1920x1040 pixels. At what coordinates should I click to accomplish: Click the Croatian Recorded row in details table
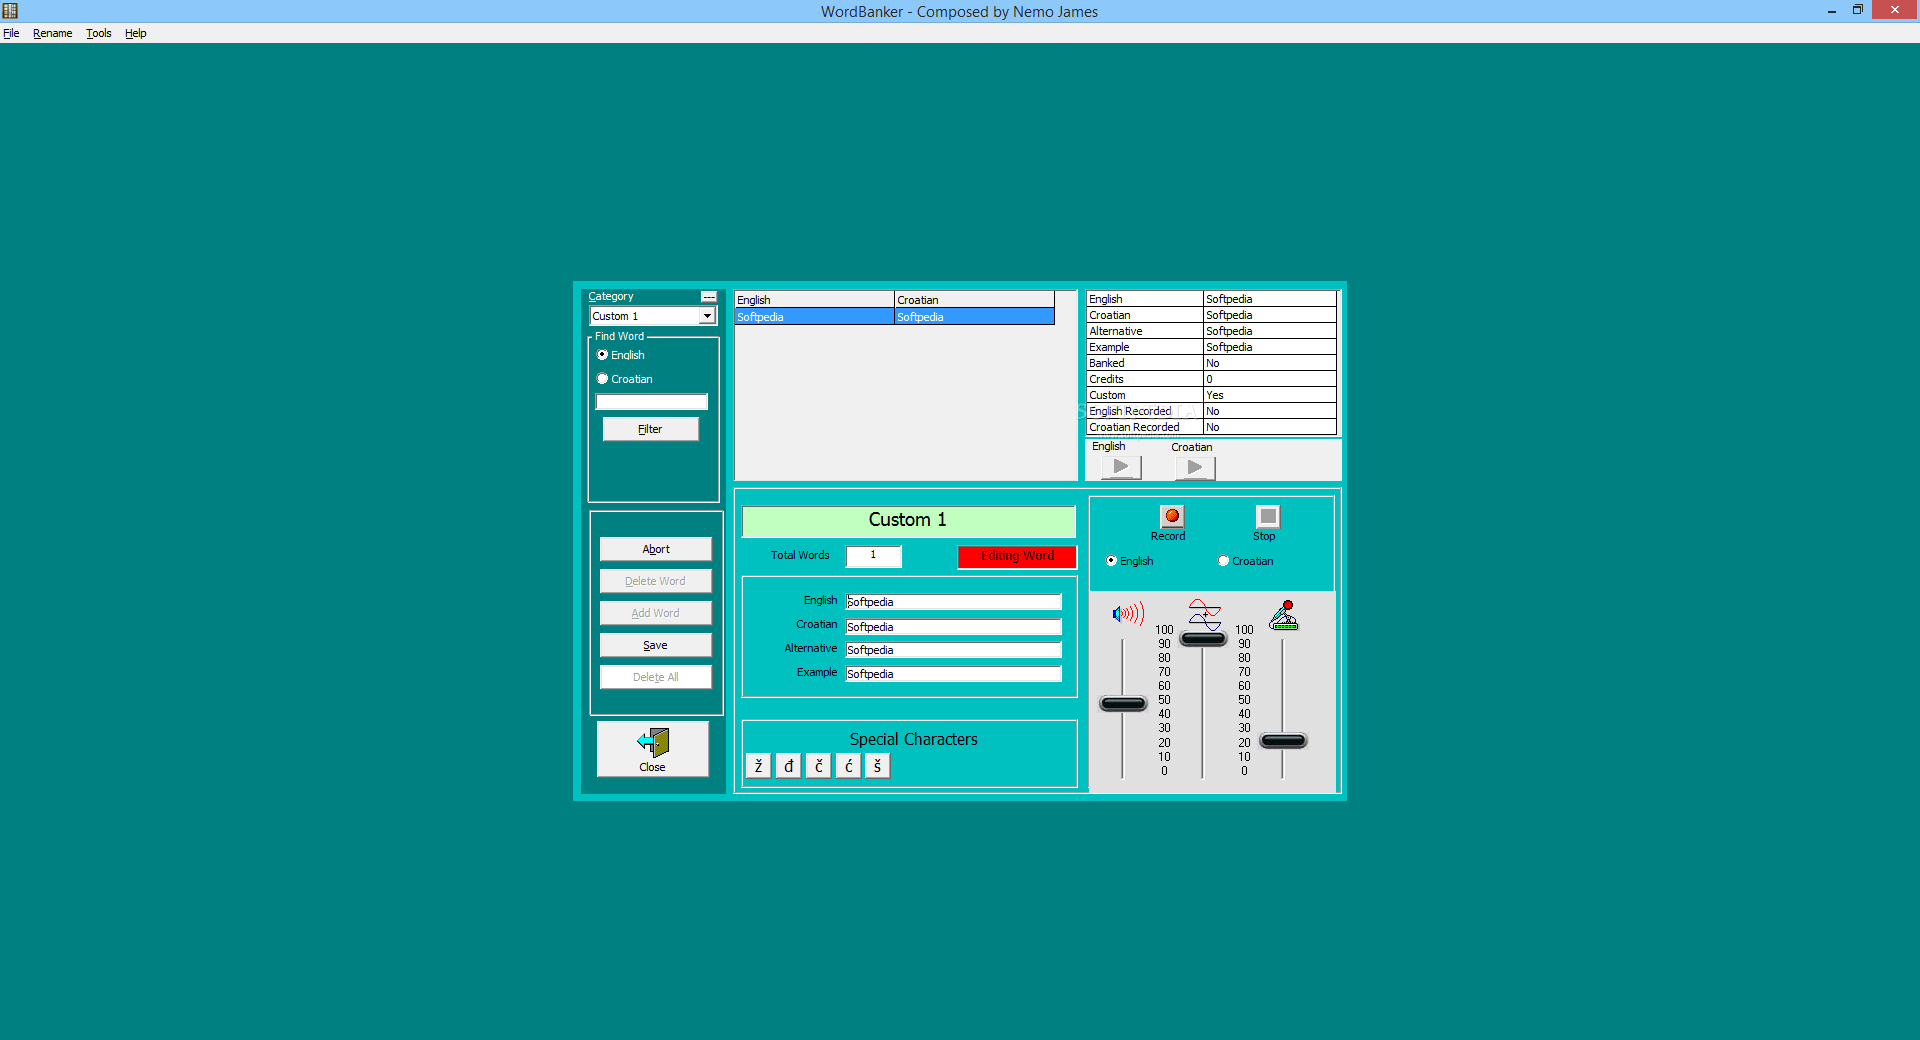1211,427
